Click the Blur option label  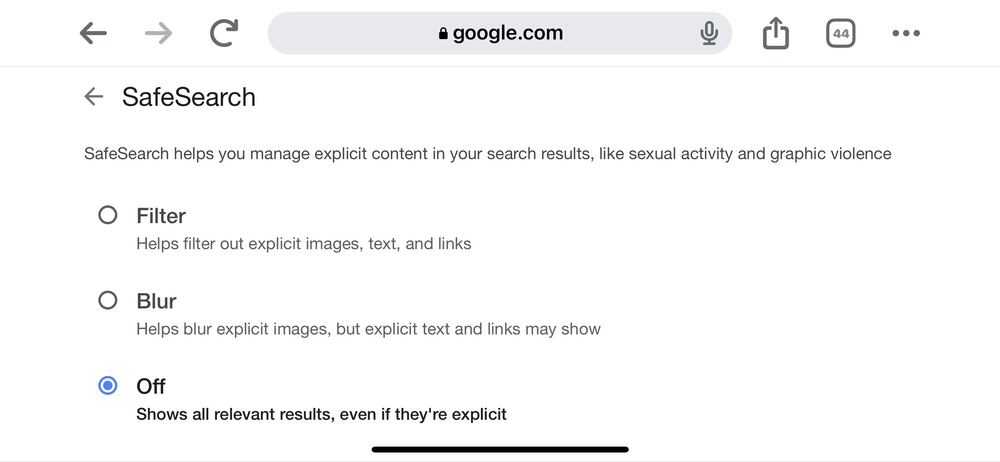pyautogui.click(x=157, y=300)
